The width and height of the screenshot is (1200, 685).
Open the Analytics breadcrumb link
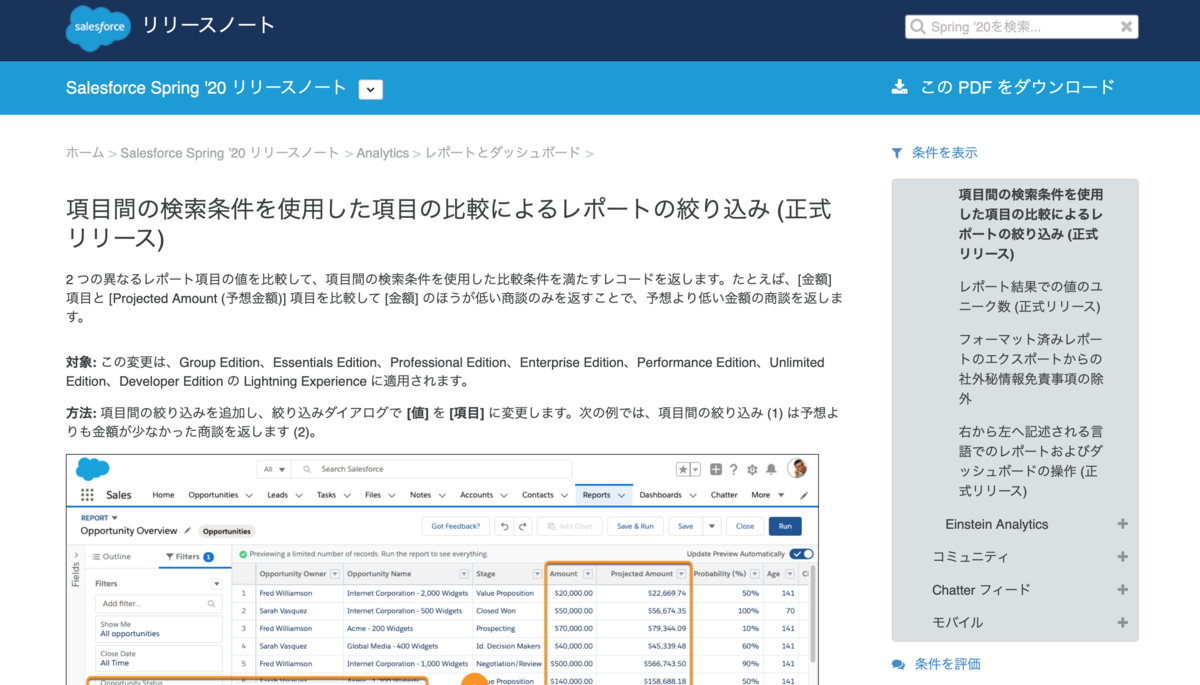pyautogui.click(x=383, y=153)
